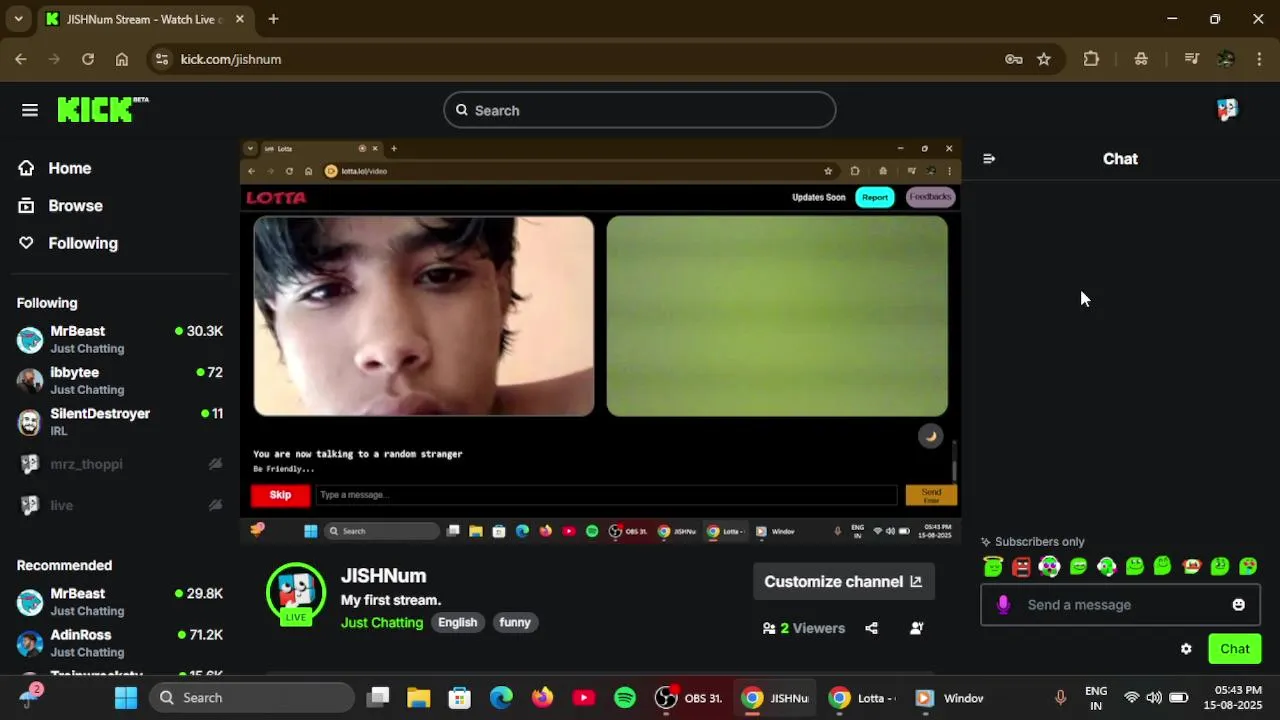Click the JISHNum live avatar
The image size is (1280, 720).
296,593
